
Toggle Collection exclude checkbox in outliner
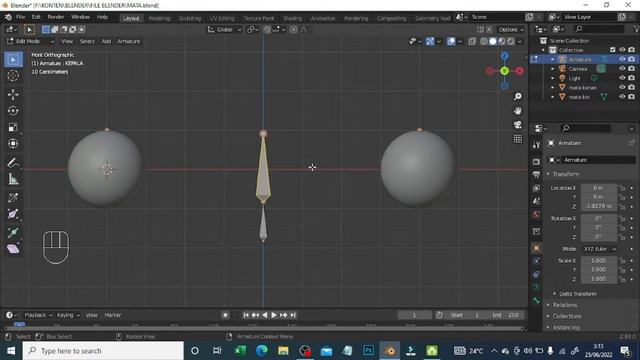[x=613, y=50]
